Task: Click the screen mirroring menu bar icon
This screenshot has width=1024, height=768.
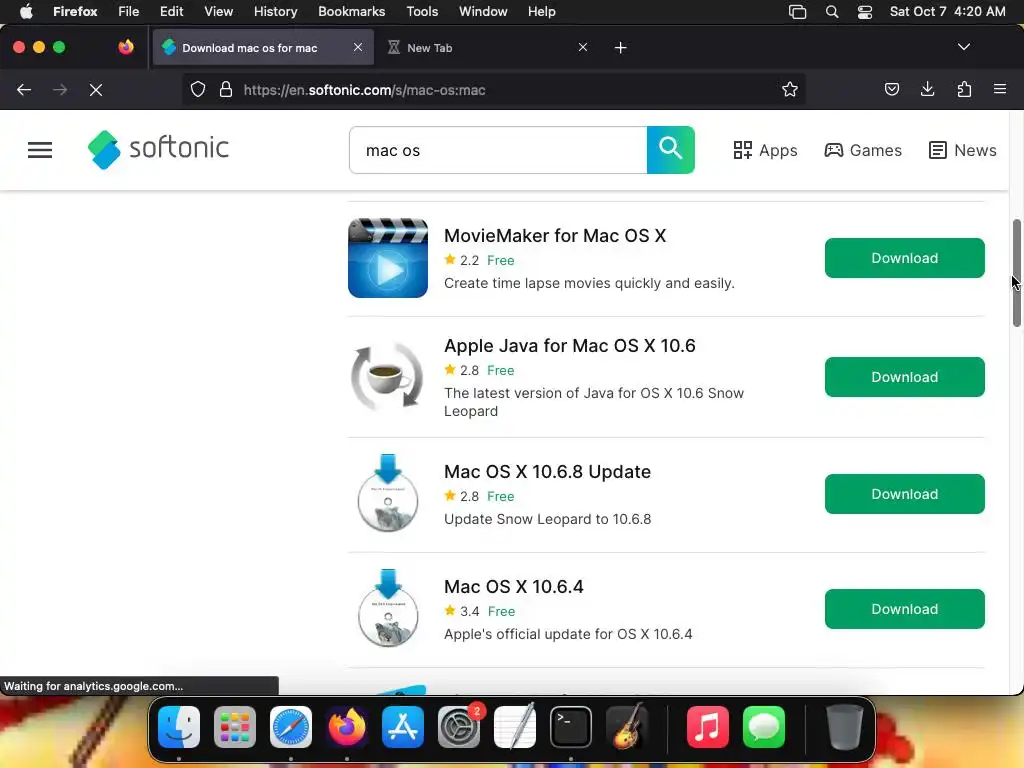Action: click(797, 12)
